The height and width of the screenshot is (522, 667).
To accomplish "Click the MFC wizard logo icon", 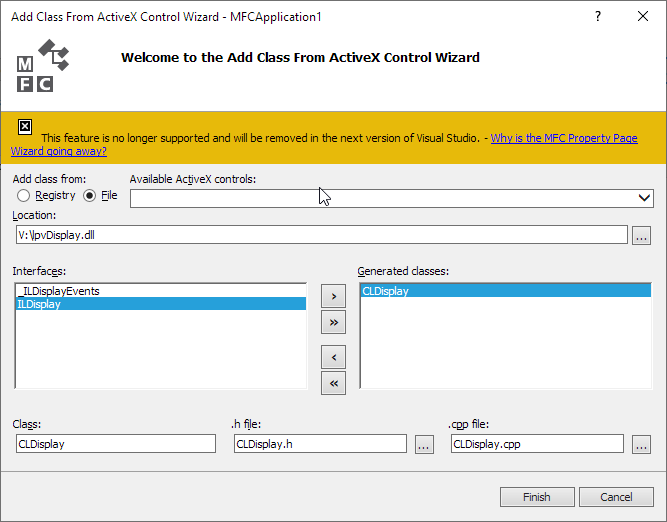I will coord(43,66).
